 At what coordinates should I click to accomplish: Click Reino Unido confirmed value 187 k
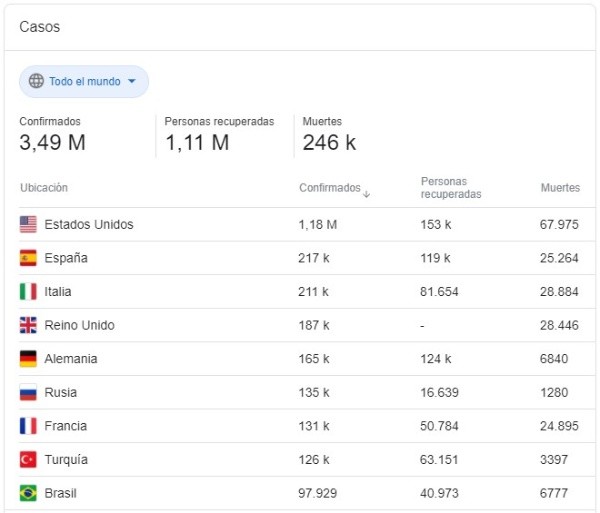point(314,325)
